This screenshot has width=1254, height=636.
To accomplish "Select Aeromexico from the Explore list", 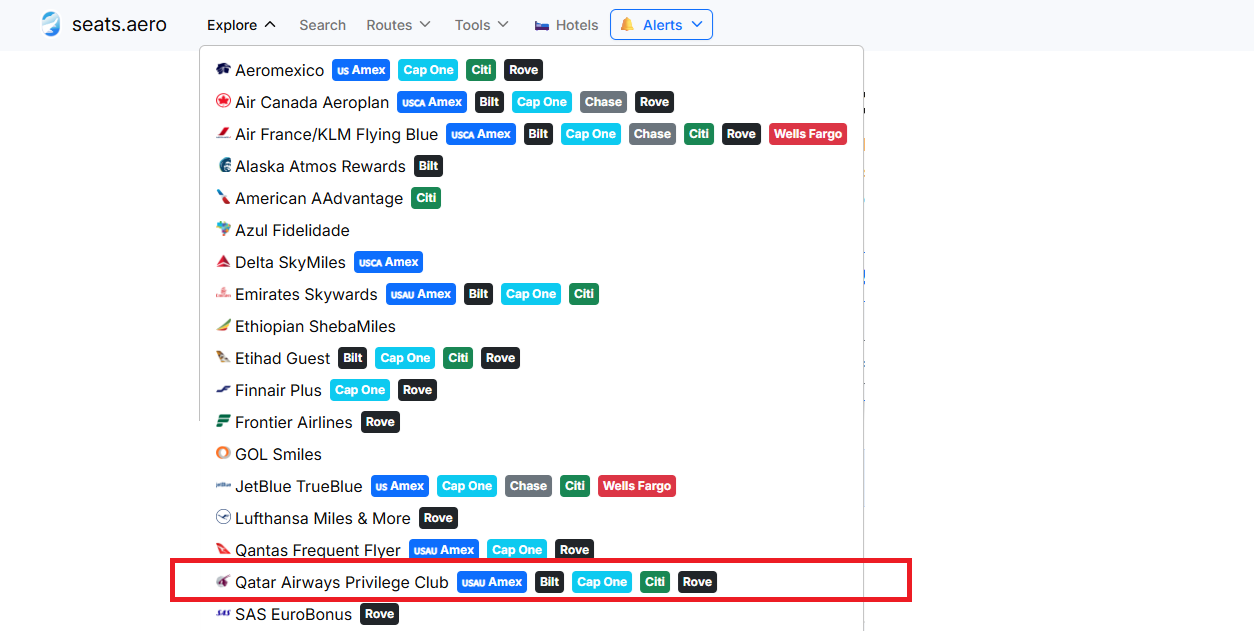I will pos(279,70).
